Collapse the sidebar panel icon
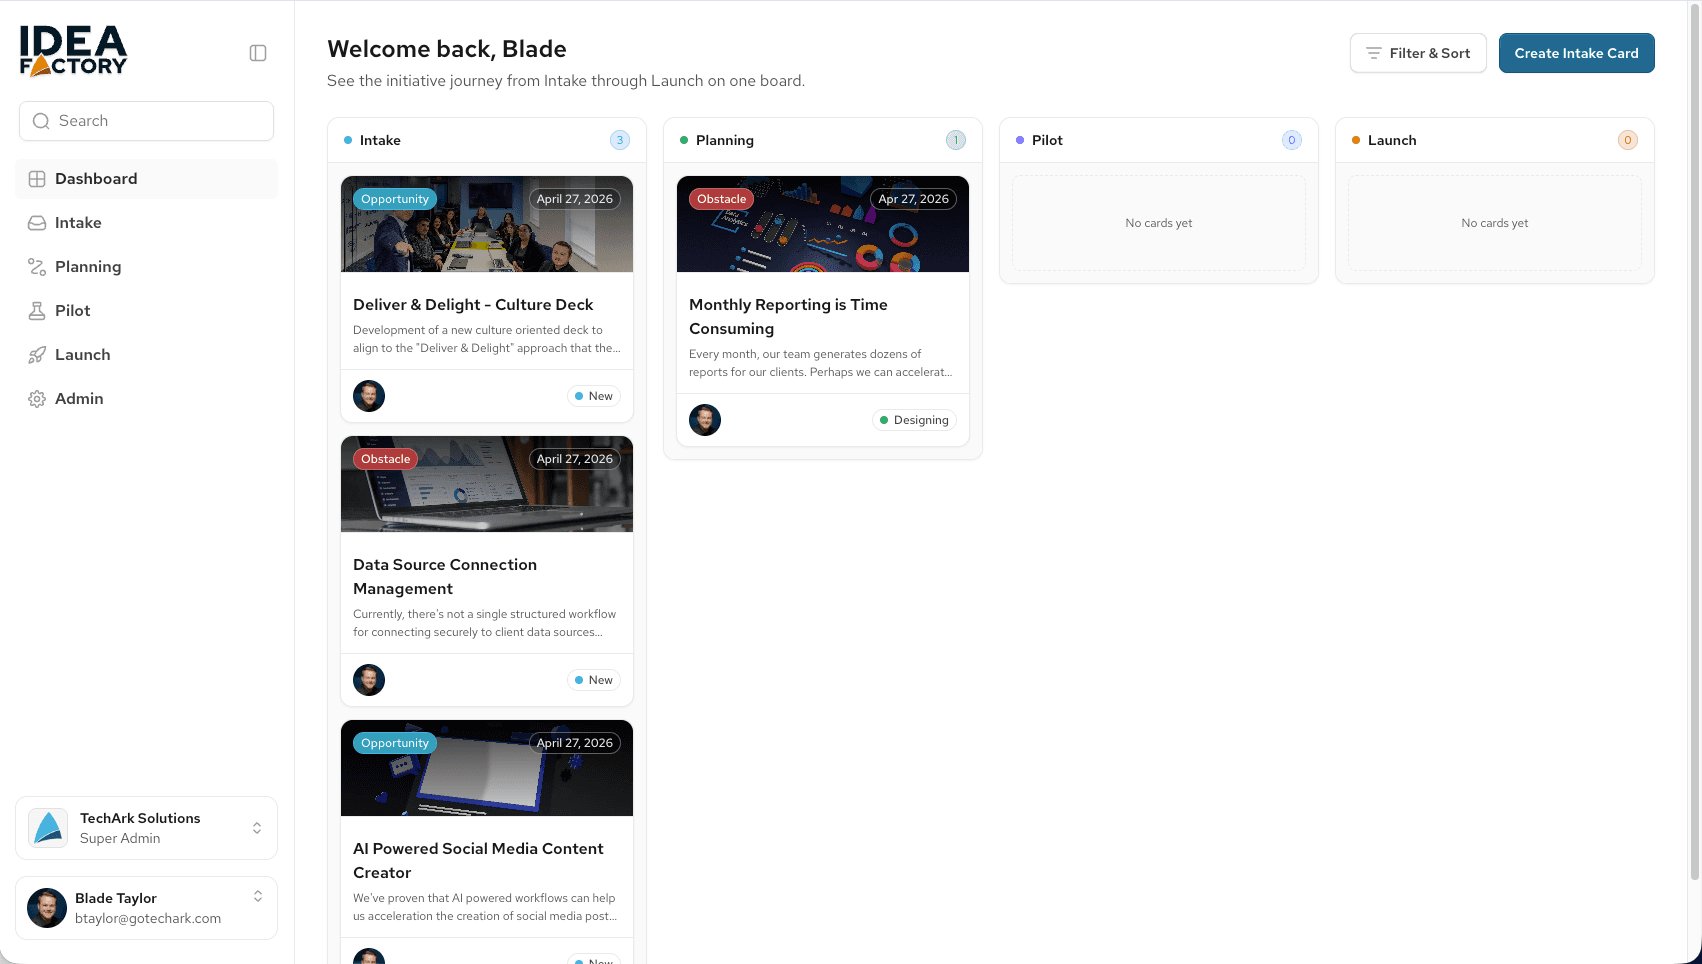The width and height of the screenshot is (1702, 964). (258, 53)
